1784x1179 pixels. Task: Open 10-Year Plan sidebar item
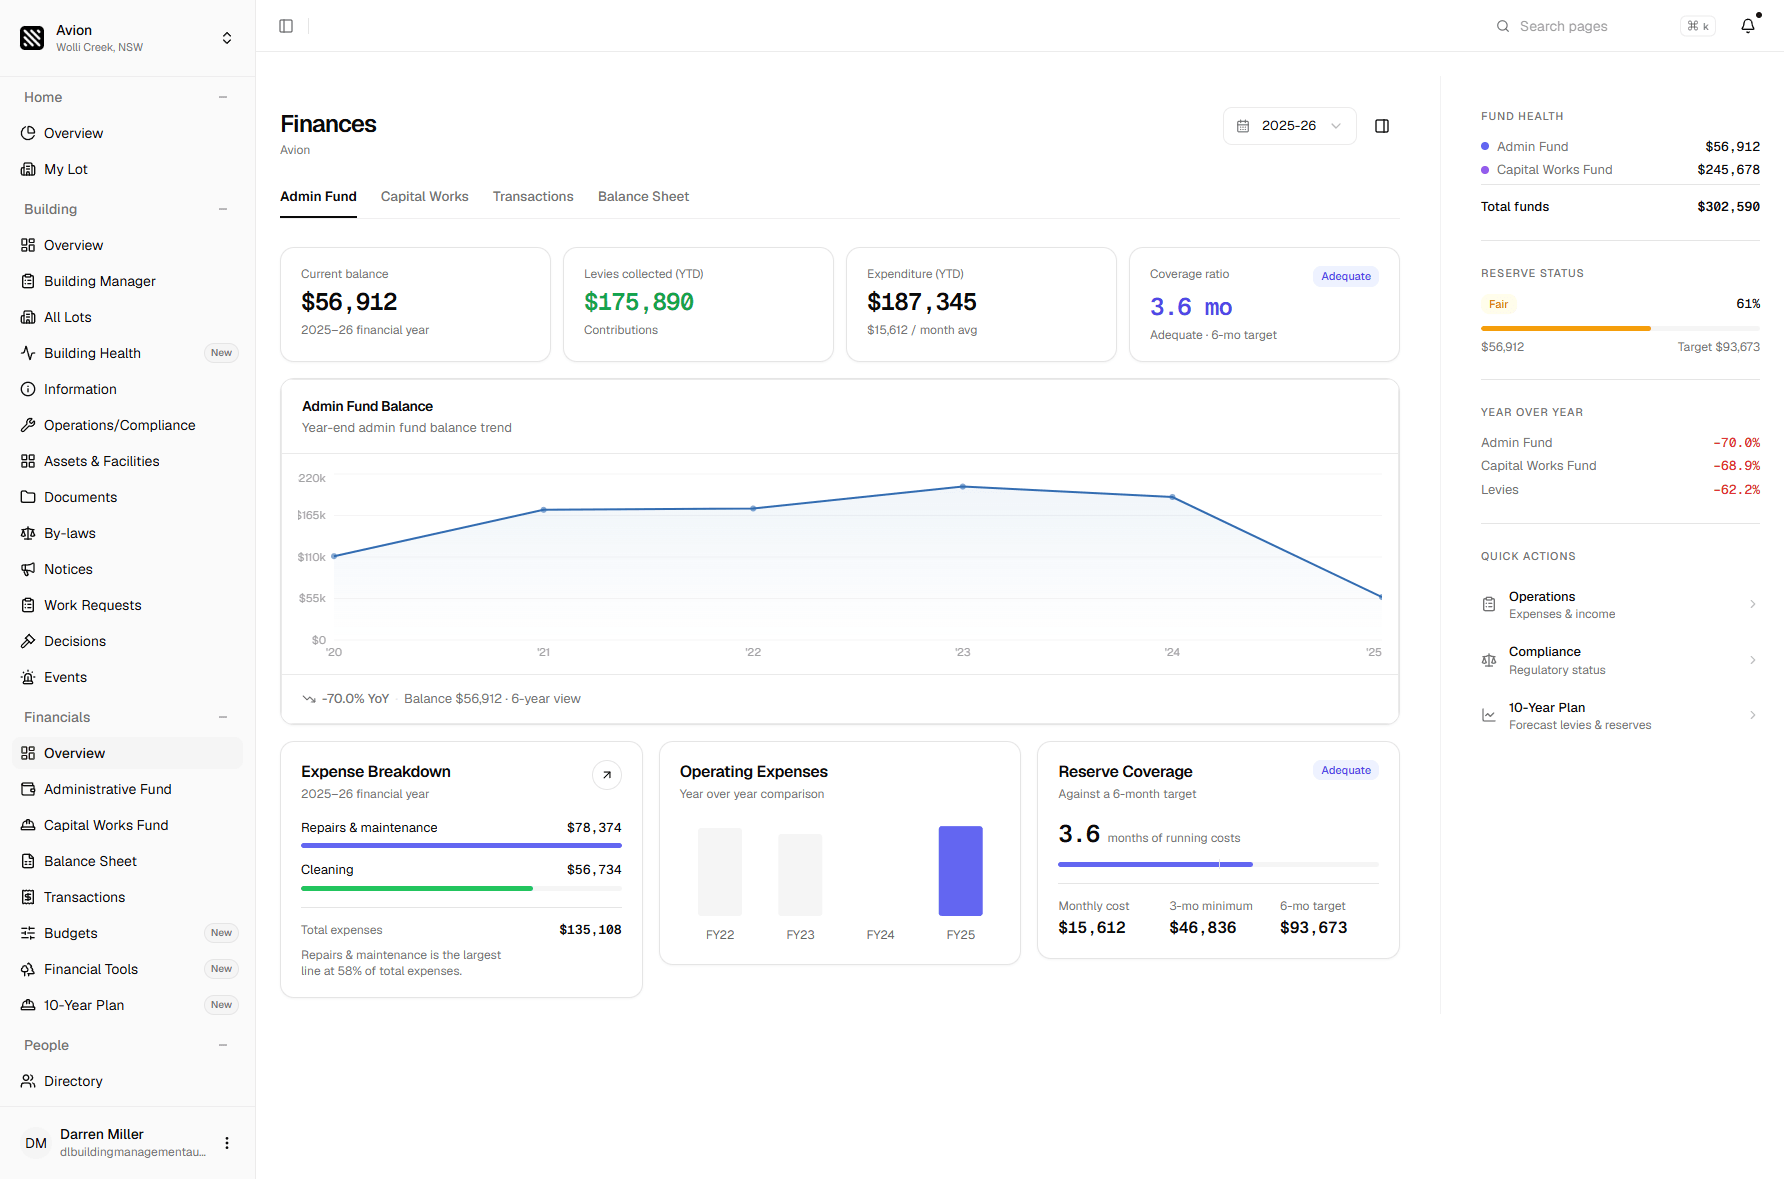pos(128,1005)
